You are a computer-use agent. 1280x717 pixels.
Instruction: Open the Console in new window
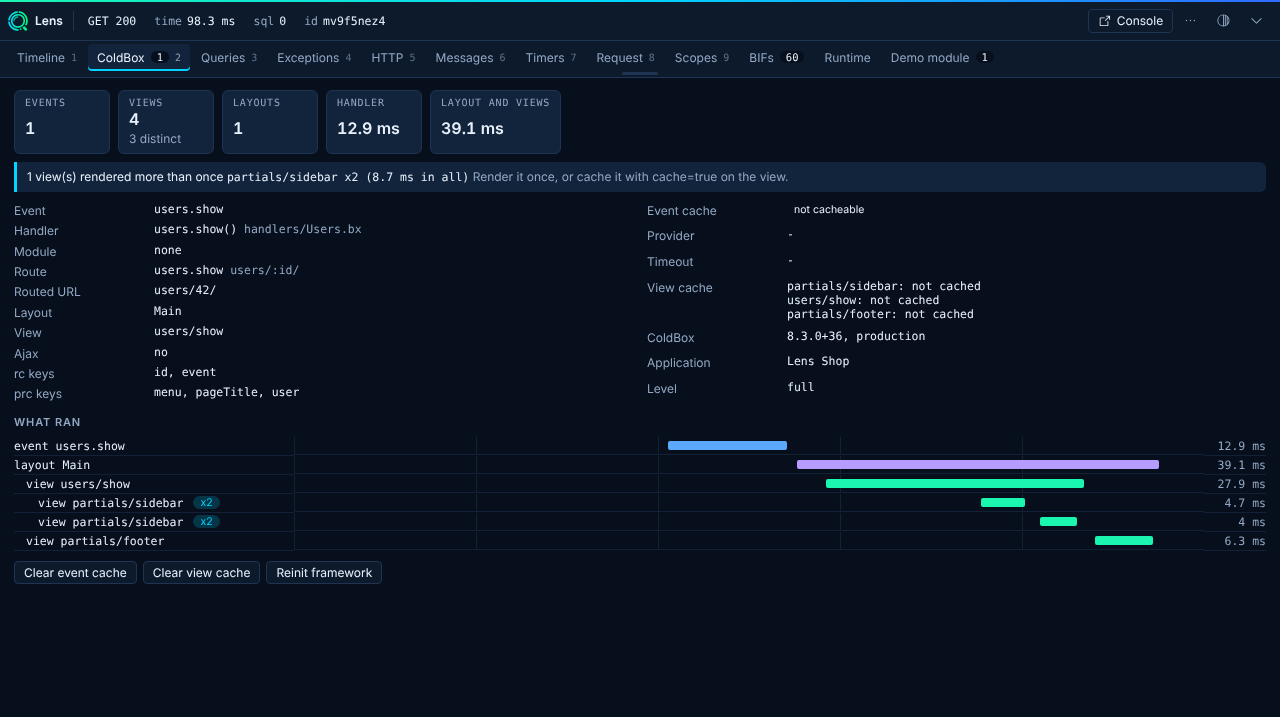pyautogui.click(x=1130, y=21)
